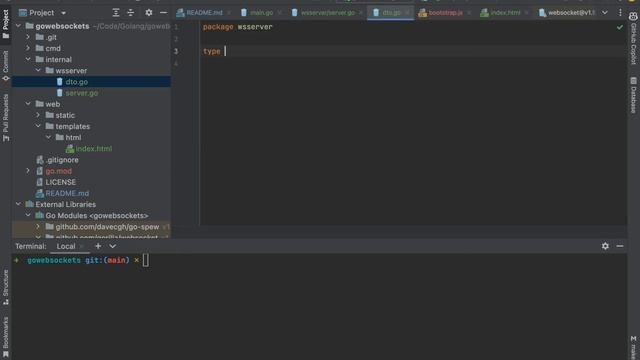This screenshot has width=640, height=360.
Task: Collapse External Libraries node
Action: [x=18, y=204]
